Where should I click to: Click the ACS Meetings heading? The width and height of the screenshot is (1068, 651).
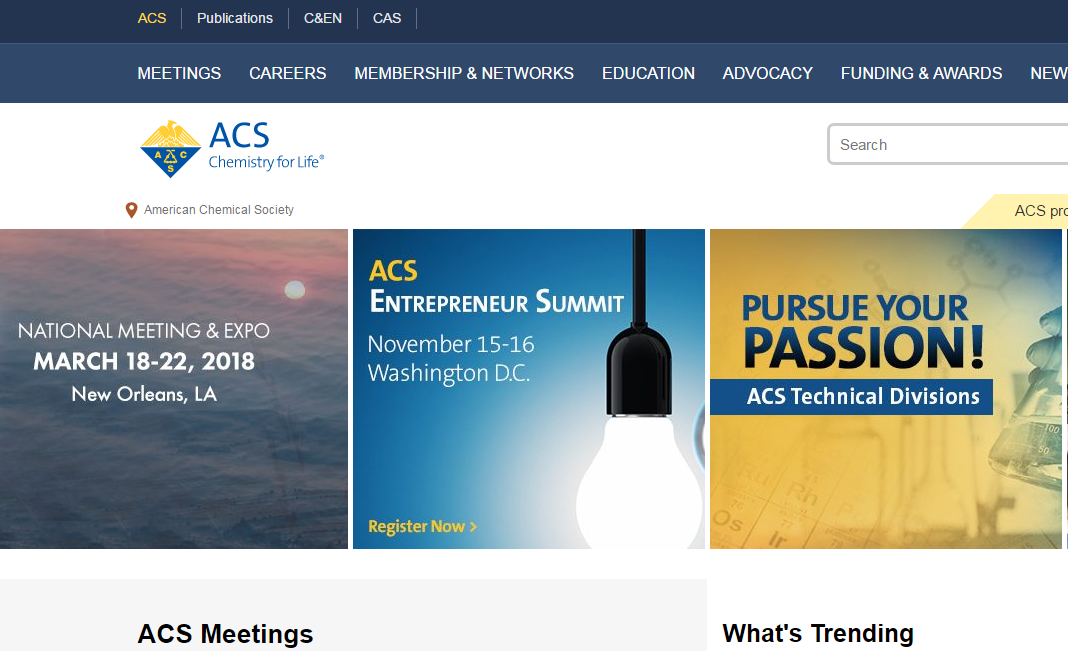pyautogui.click(x=225, y=634)
